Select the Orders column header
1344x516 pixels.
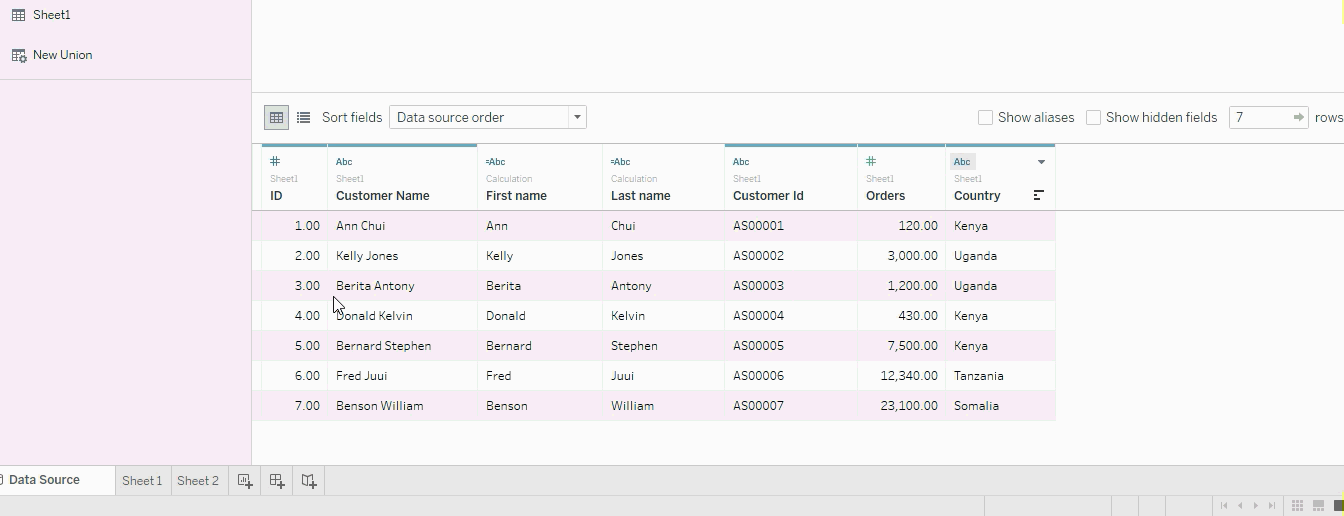[x=885, y=196]
